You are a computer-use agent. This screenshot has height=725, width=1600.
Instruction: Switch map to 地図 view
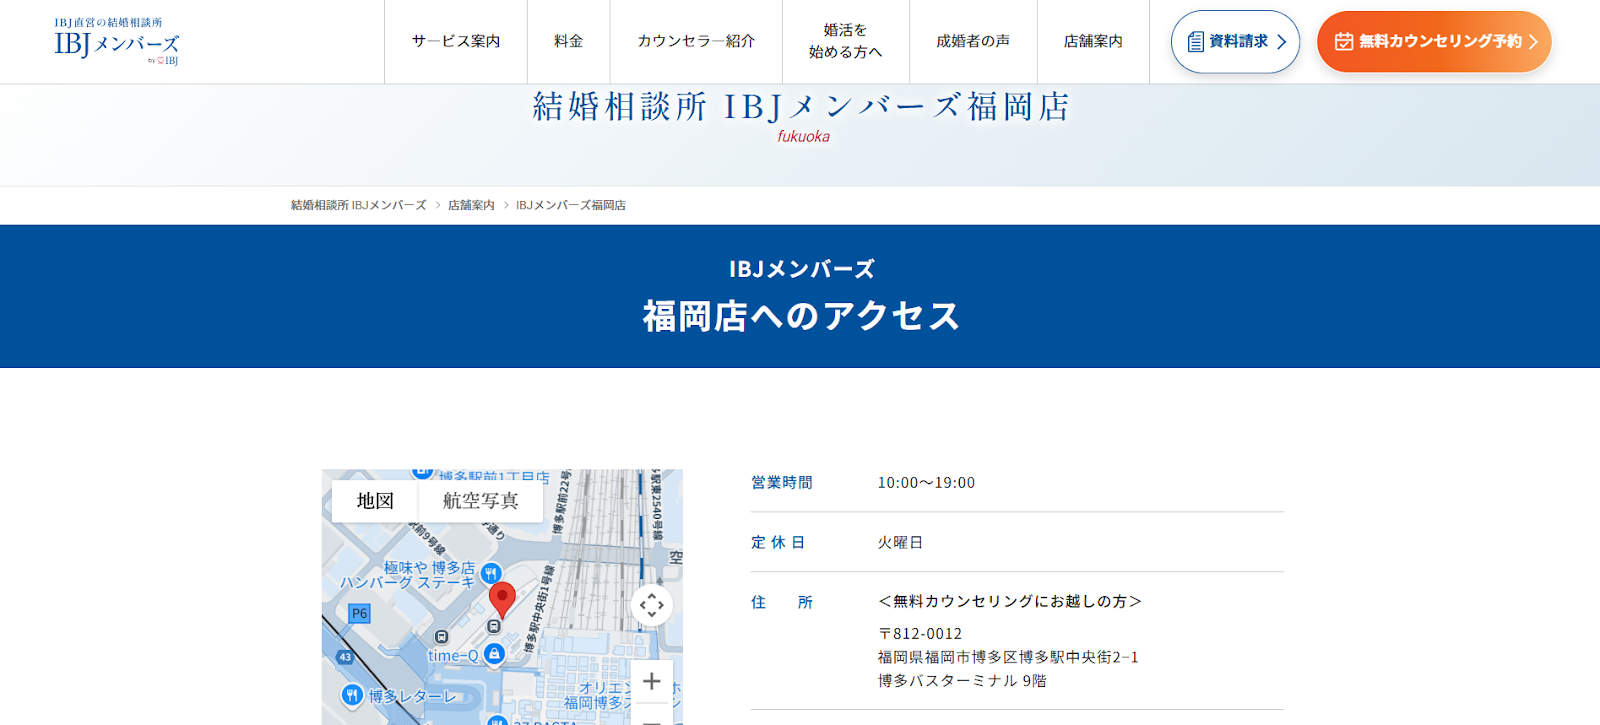pos(375,501)
